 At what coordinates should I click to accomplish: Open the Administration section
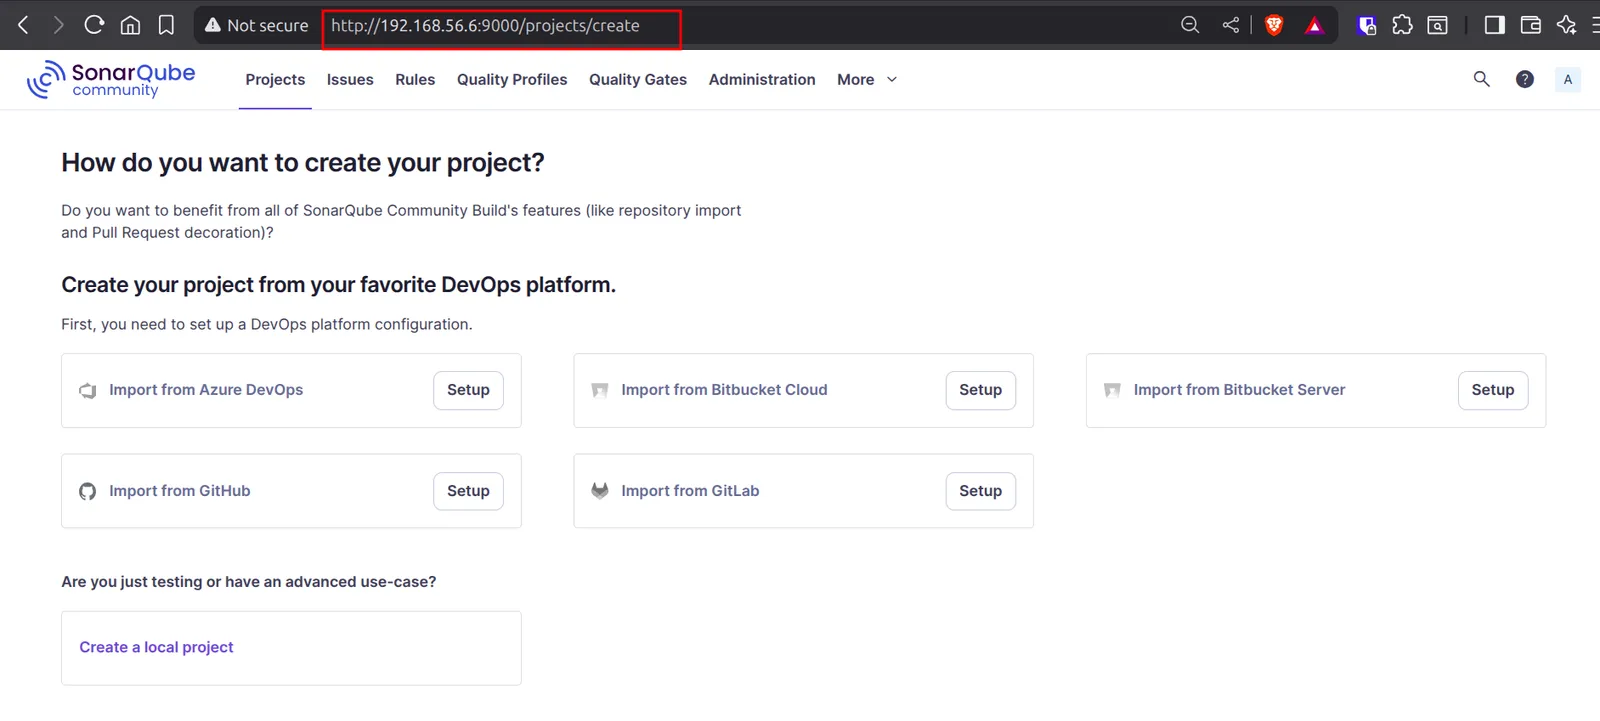pyautogui.click(x=762, y=79)
